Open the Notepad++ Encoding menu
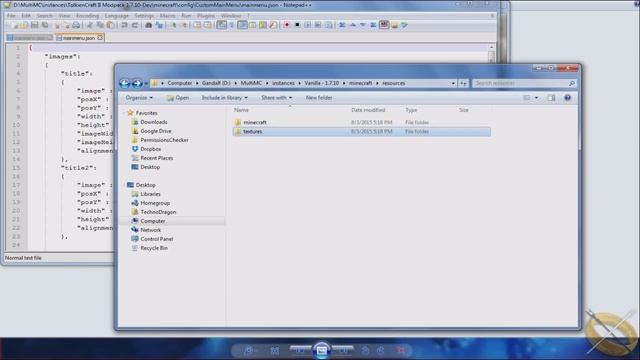Viewport: 640px width, 360px height. point(87,16)
